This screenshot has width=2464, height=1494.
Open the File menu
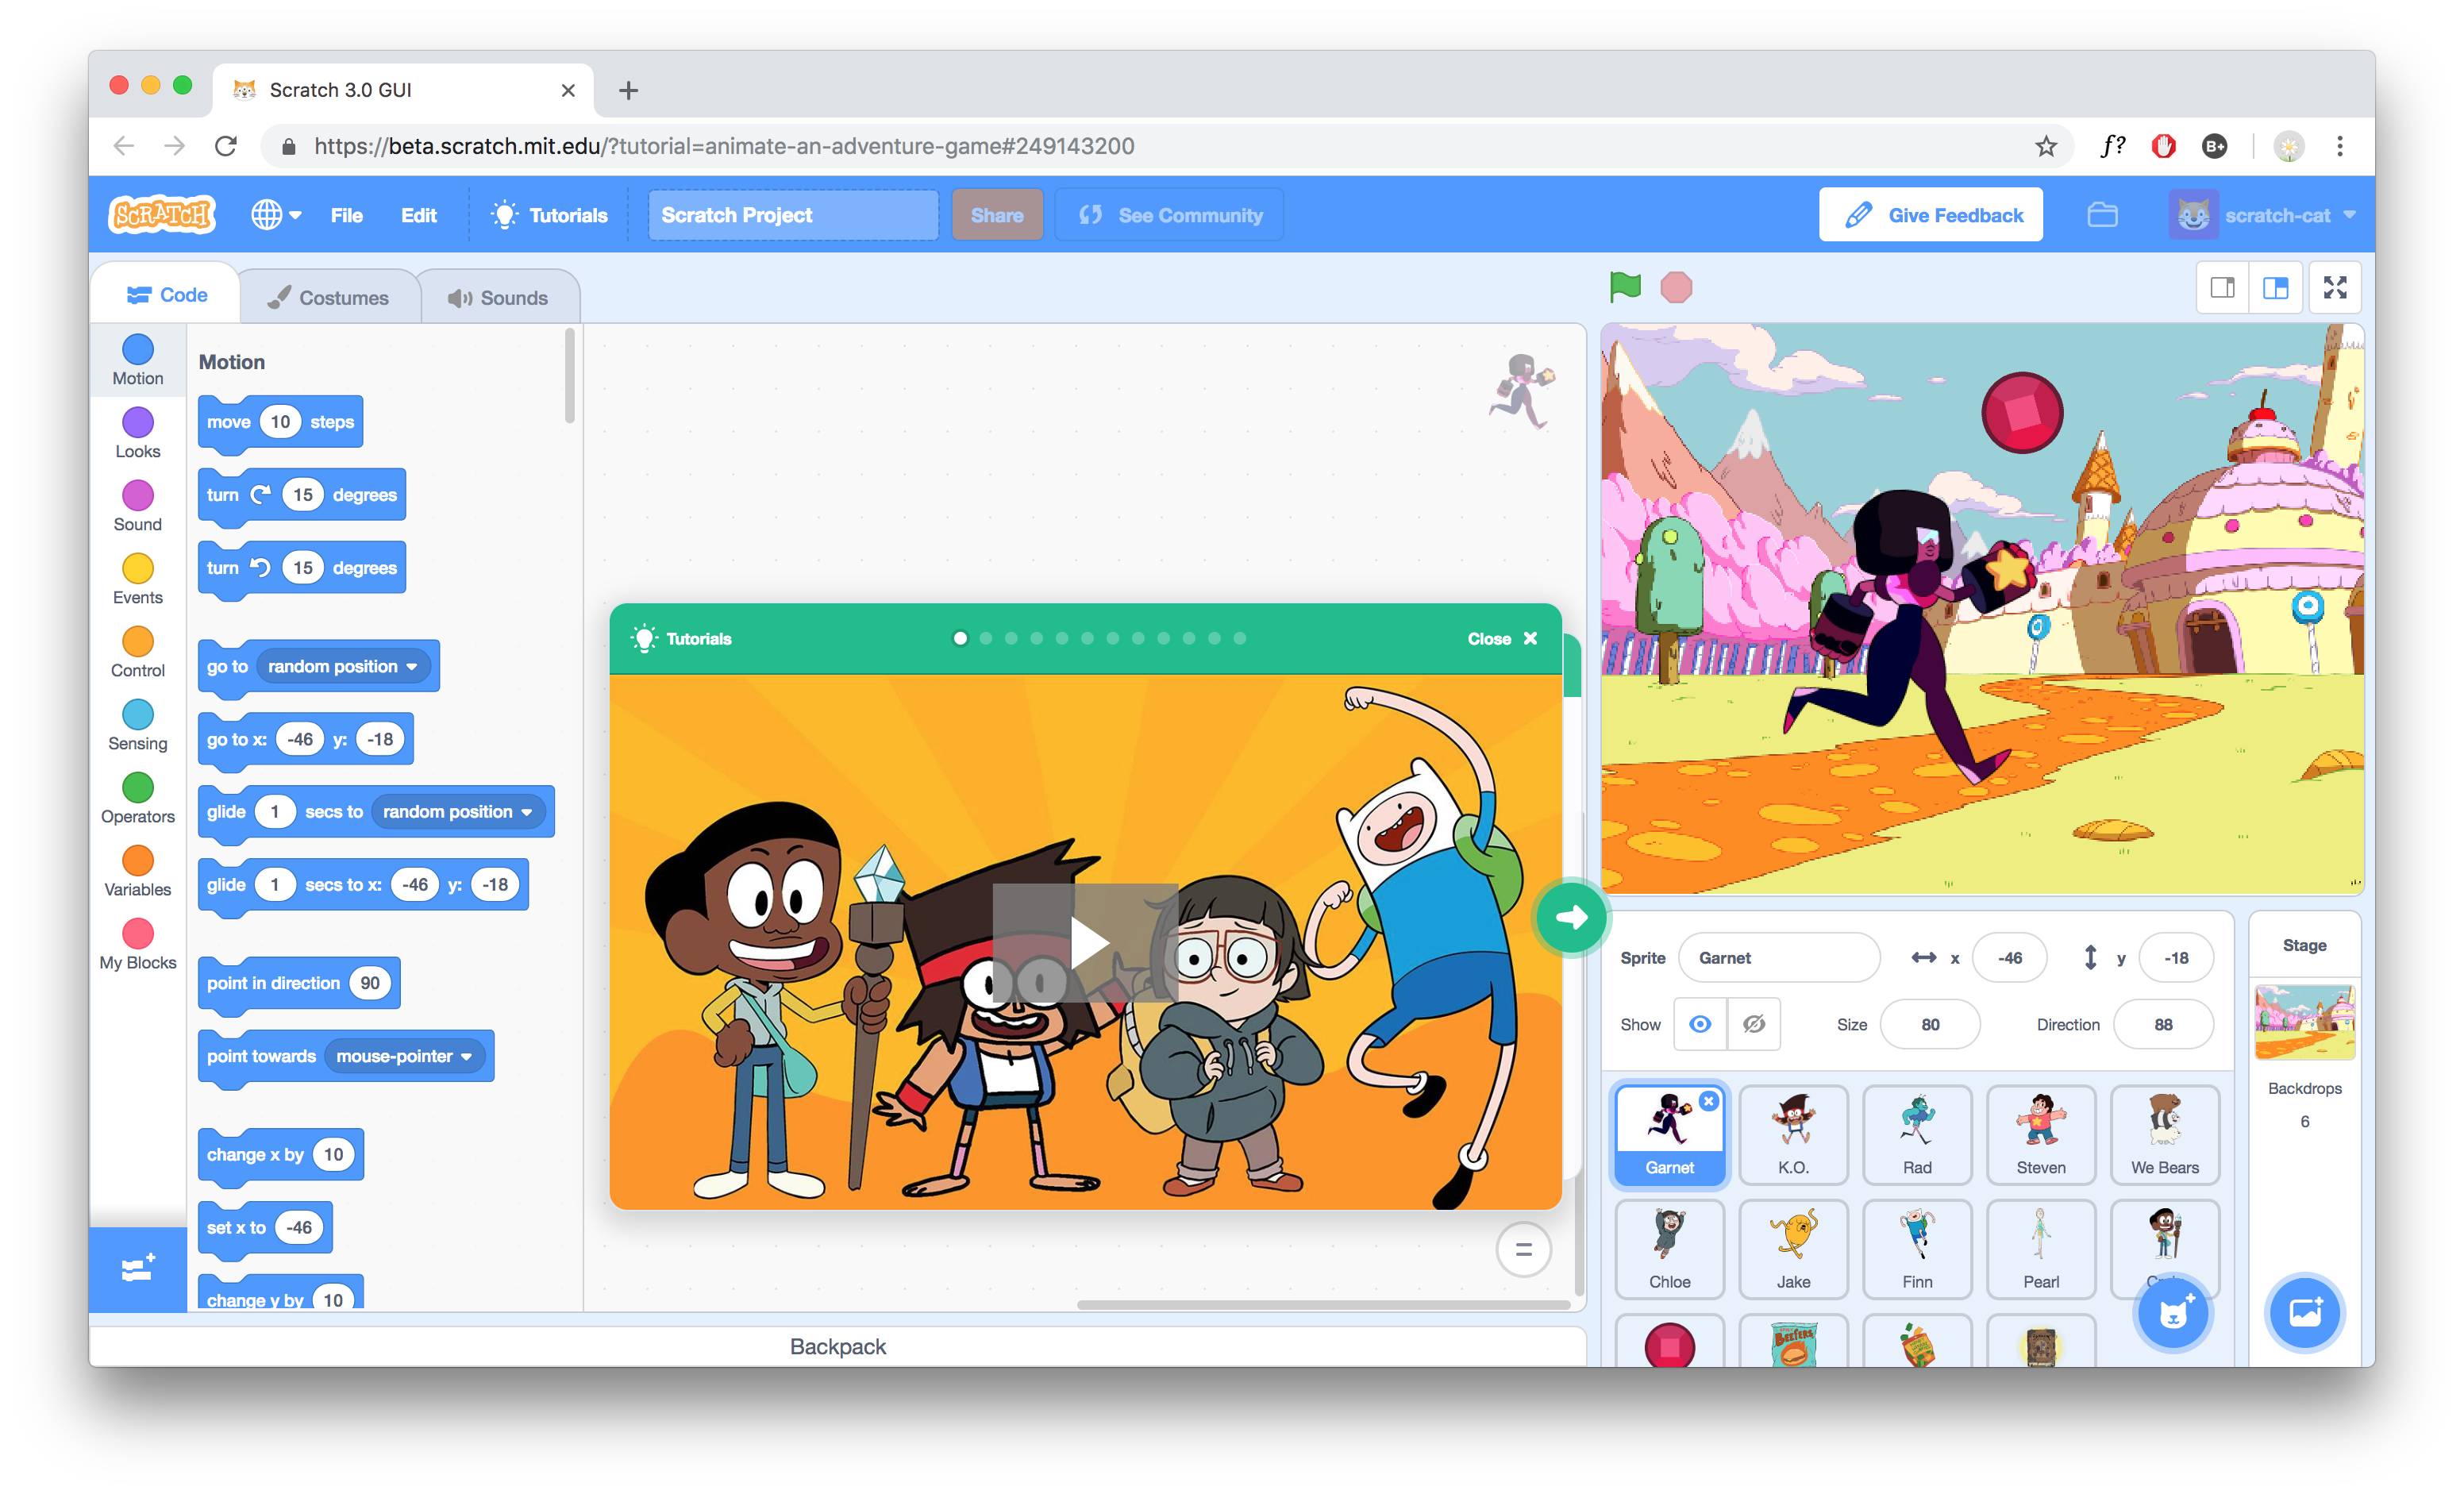(346, 215)
